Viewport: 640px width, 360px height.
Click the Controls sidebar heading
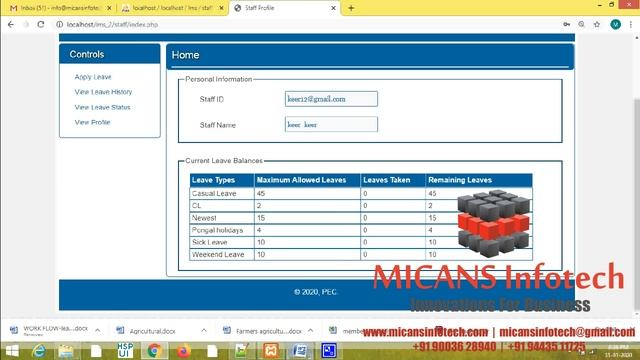point(87,54)
